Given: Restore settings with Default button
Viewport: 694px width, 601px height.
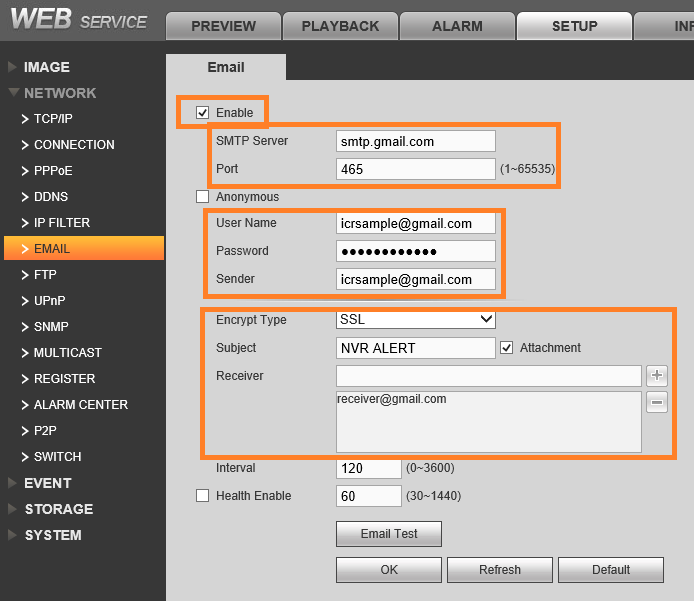Looking at the screenshot, I should click(611, 570).
